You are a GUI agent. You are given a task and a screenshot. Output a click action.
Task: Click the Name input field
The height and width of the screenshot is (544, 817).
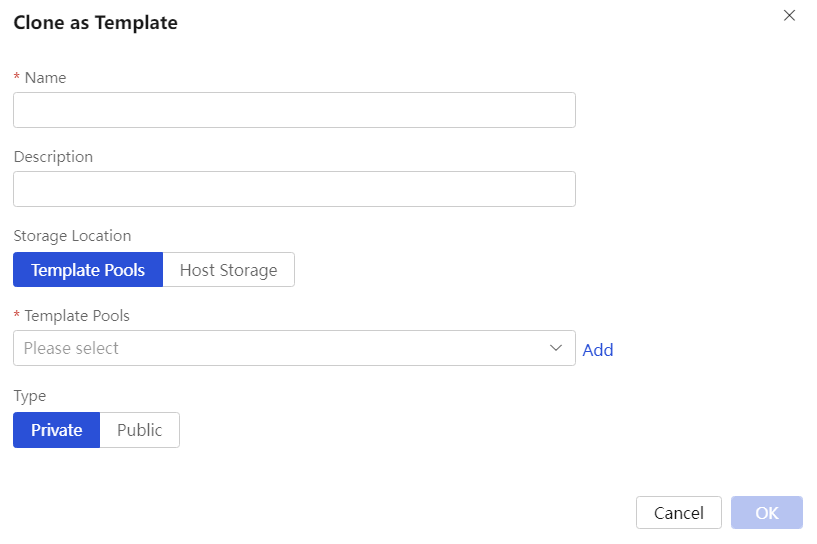294,110
